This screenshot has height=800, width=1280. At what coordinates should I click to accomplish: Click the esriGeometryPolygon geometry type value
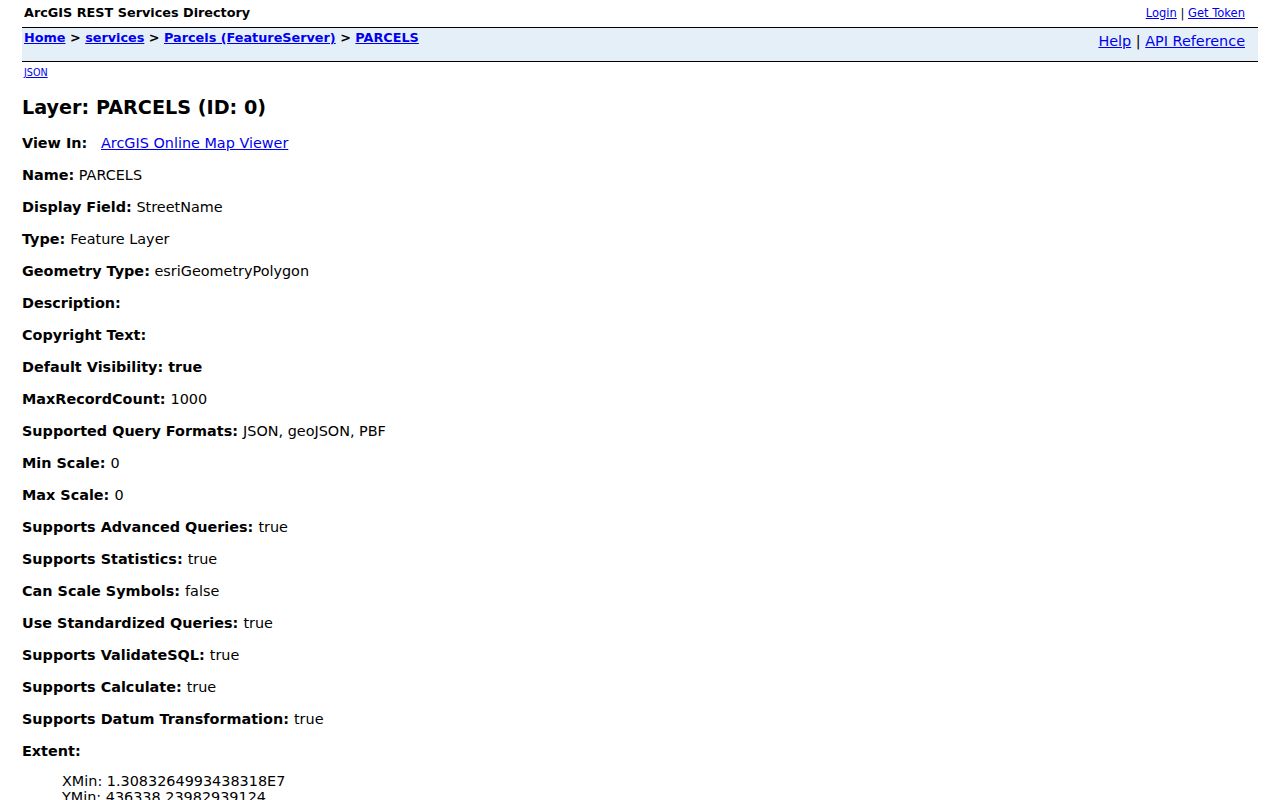click(231, 271)
